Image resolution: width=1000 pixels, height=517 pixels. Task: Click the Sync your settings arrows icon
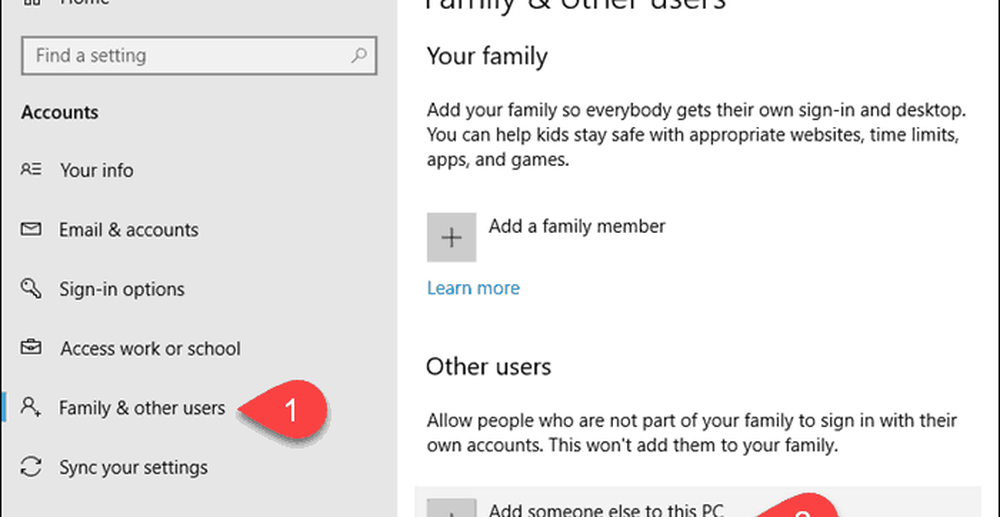pos(31,467)
